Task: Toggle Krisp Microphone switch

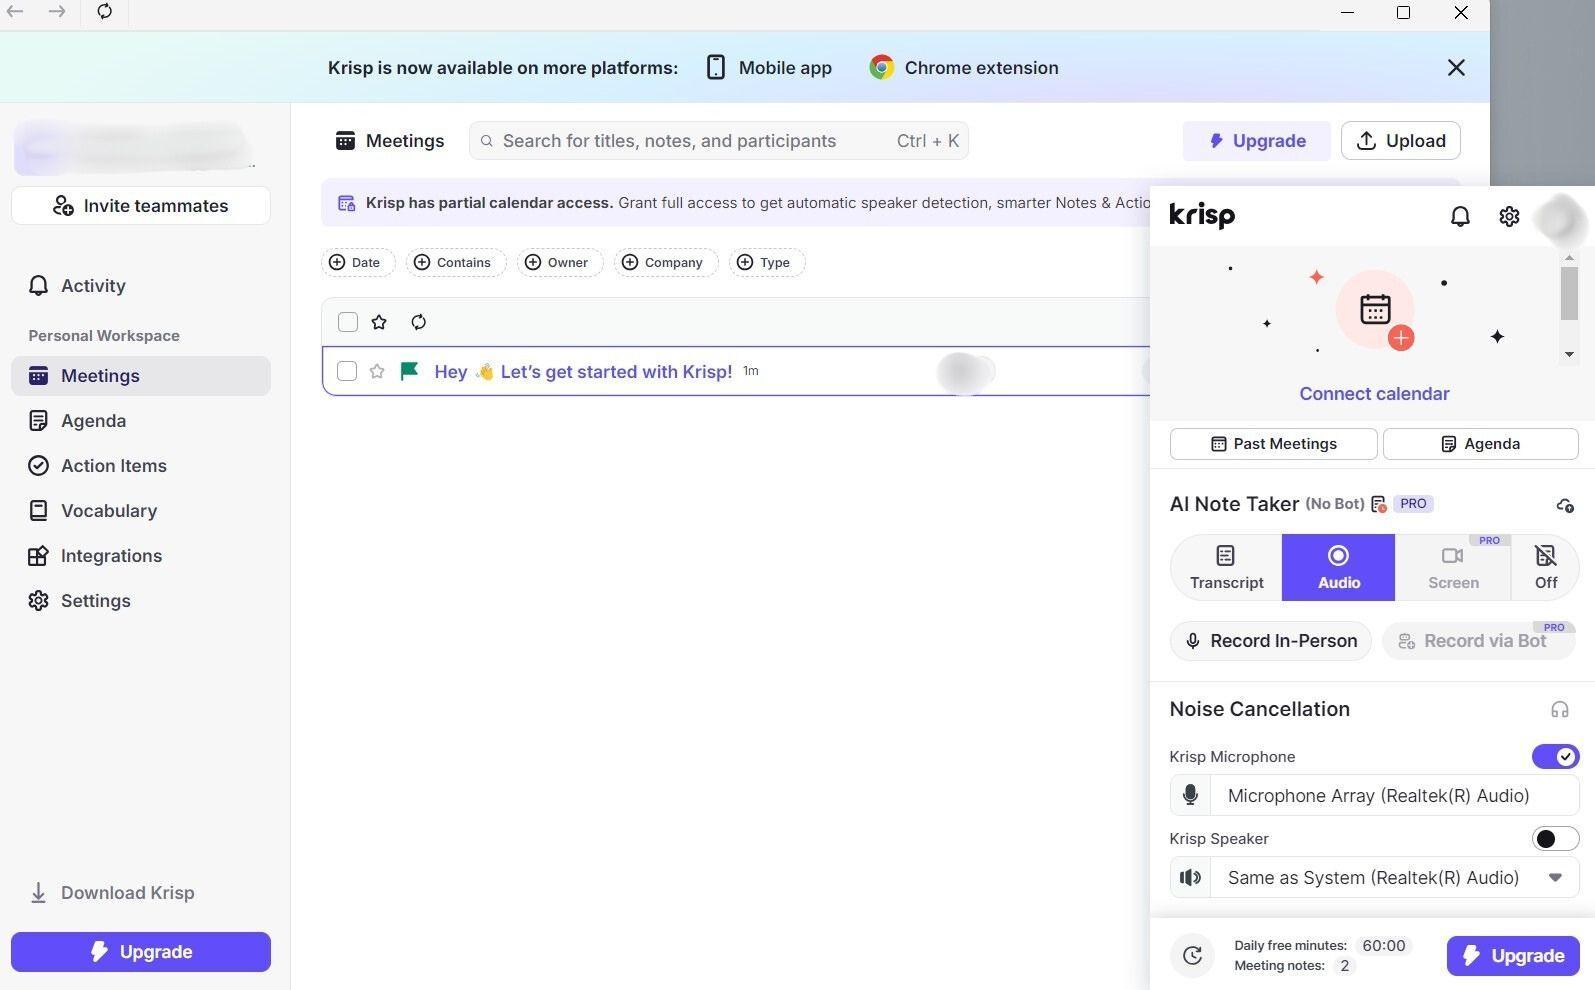Action: (x=1555, y=757)
